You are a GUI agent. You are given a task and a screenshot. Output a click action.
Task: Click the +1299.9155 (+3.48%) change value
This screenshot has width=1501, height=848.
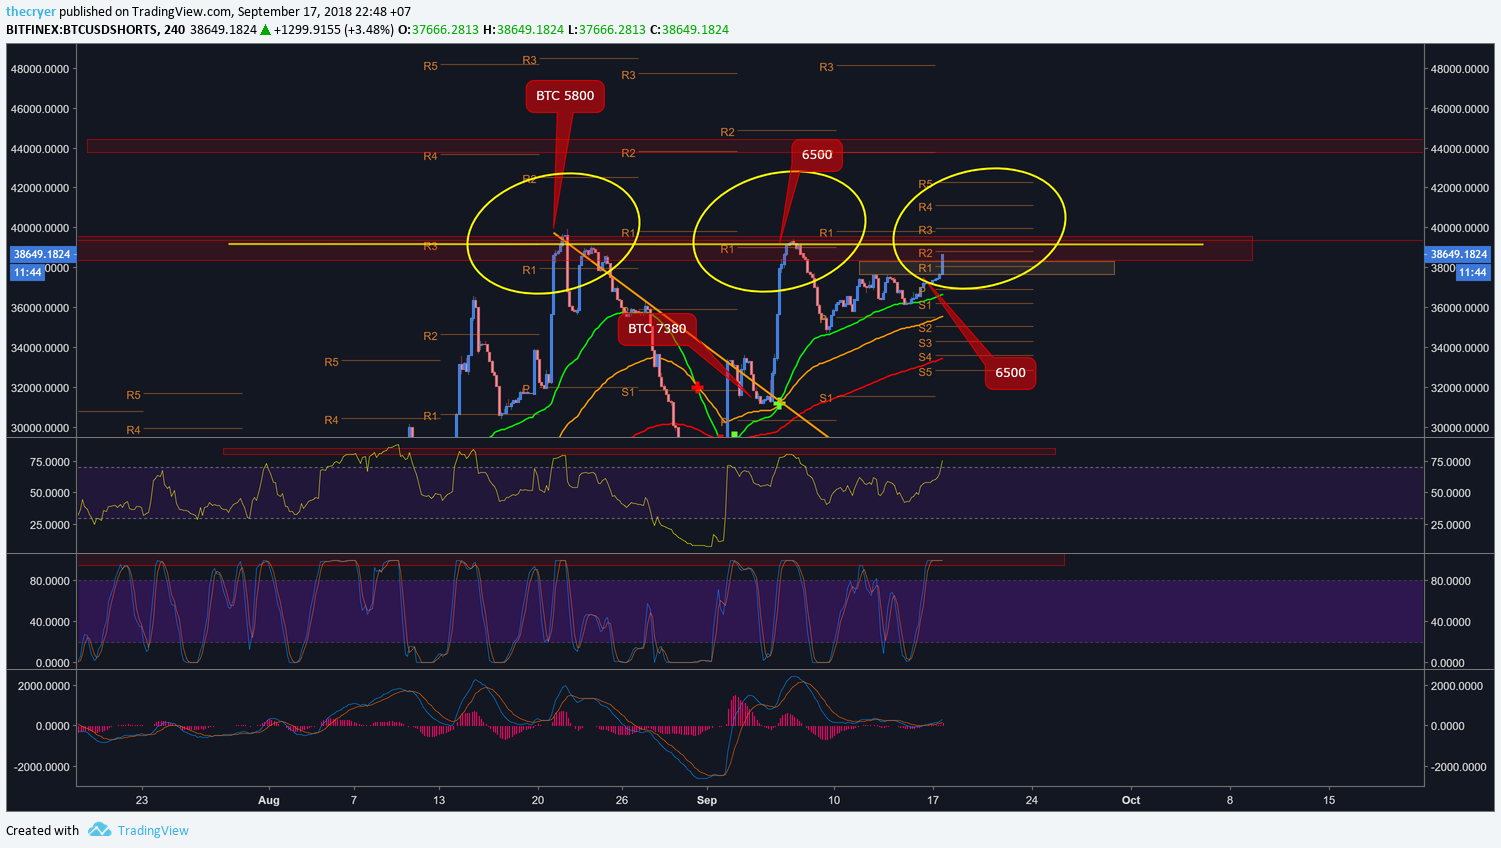[334, 30]
